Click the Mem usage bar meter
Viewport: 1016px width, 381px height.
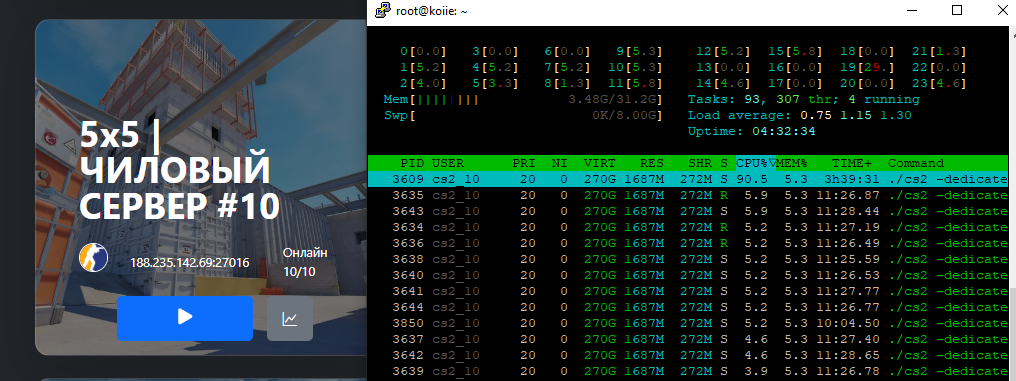pos(523,100)
